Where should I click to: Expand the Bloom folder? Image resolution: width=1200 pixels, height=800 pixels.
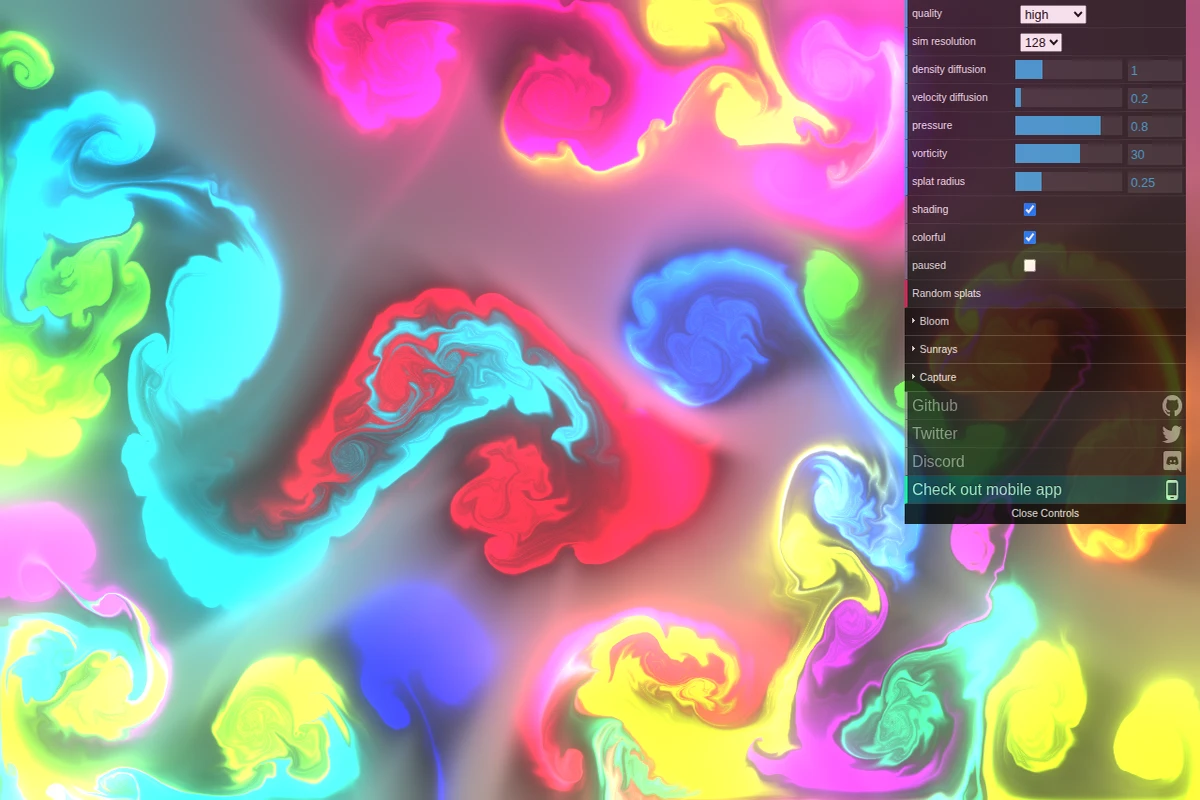pos(934,321)
